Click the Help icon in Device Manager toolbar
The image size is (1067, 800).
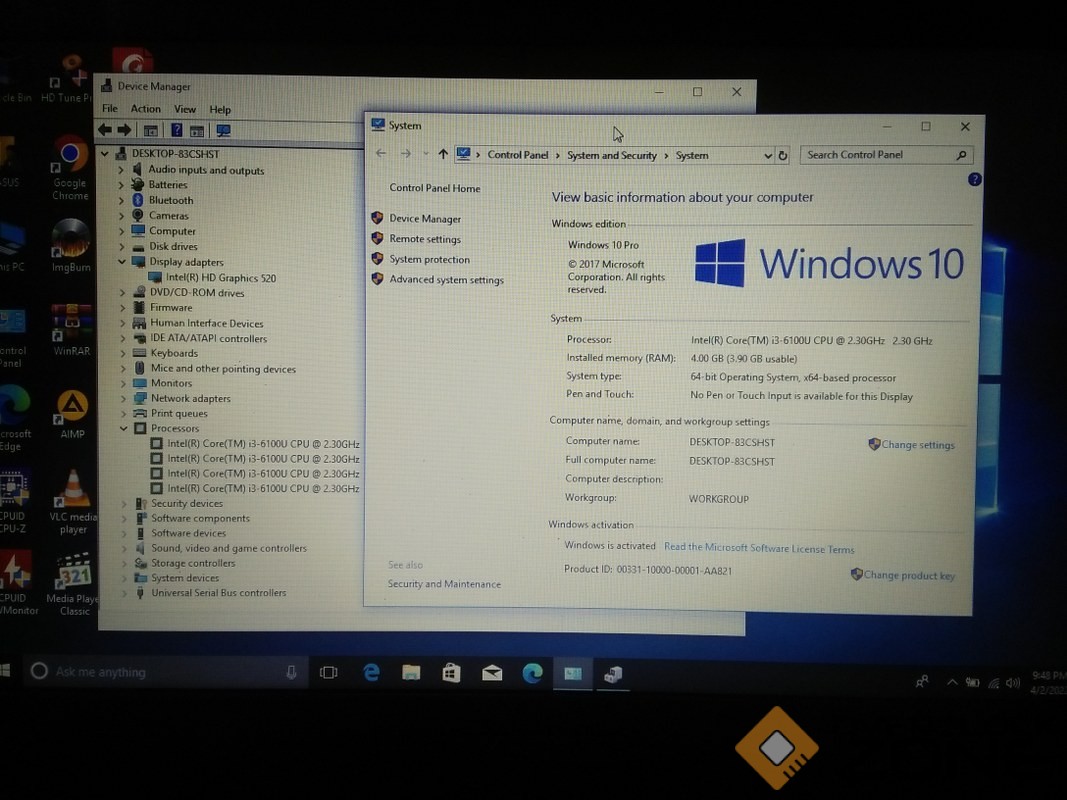[176, 130]
